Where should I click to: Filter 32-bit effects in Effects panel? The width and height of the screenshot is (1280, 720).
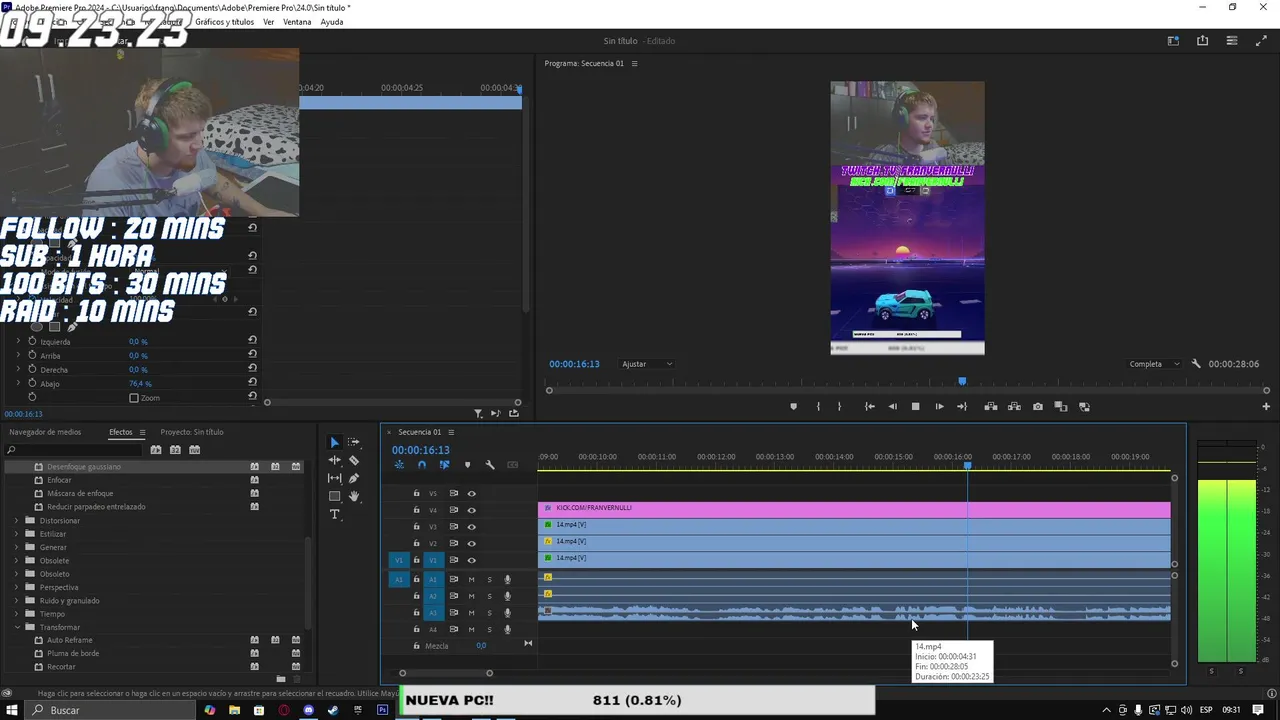click(x=175, y=450)
